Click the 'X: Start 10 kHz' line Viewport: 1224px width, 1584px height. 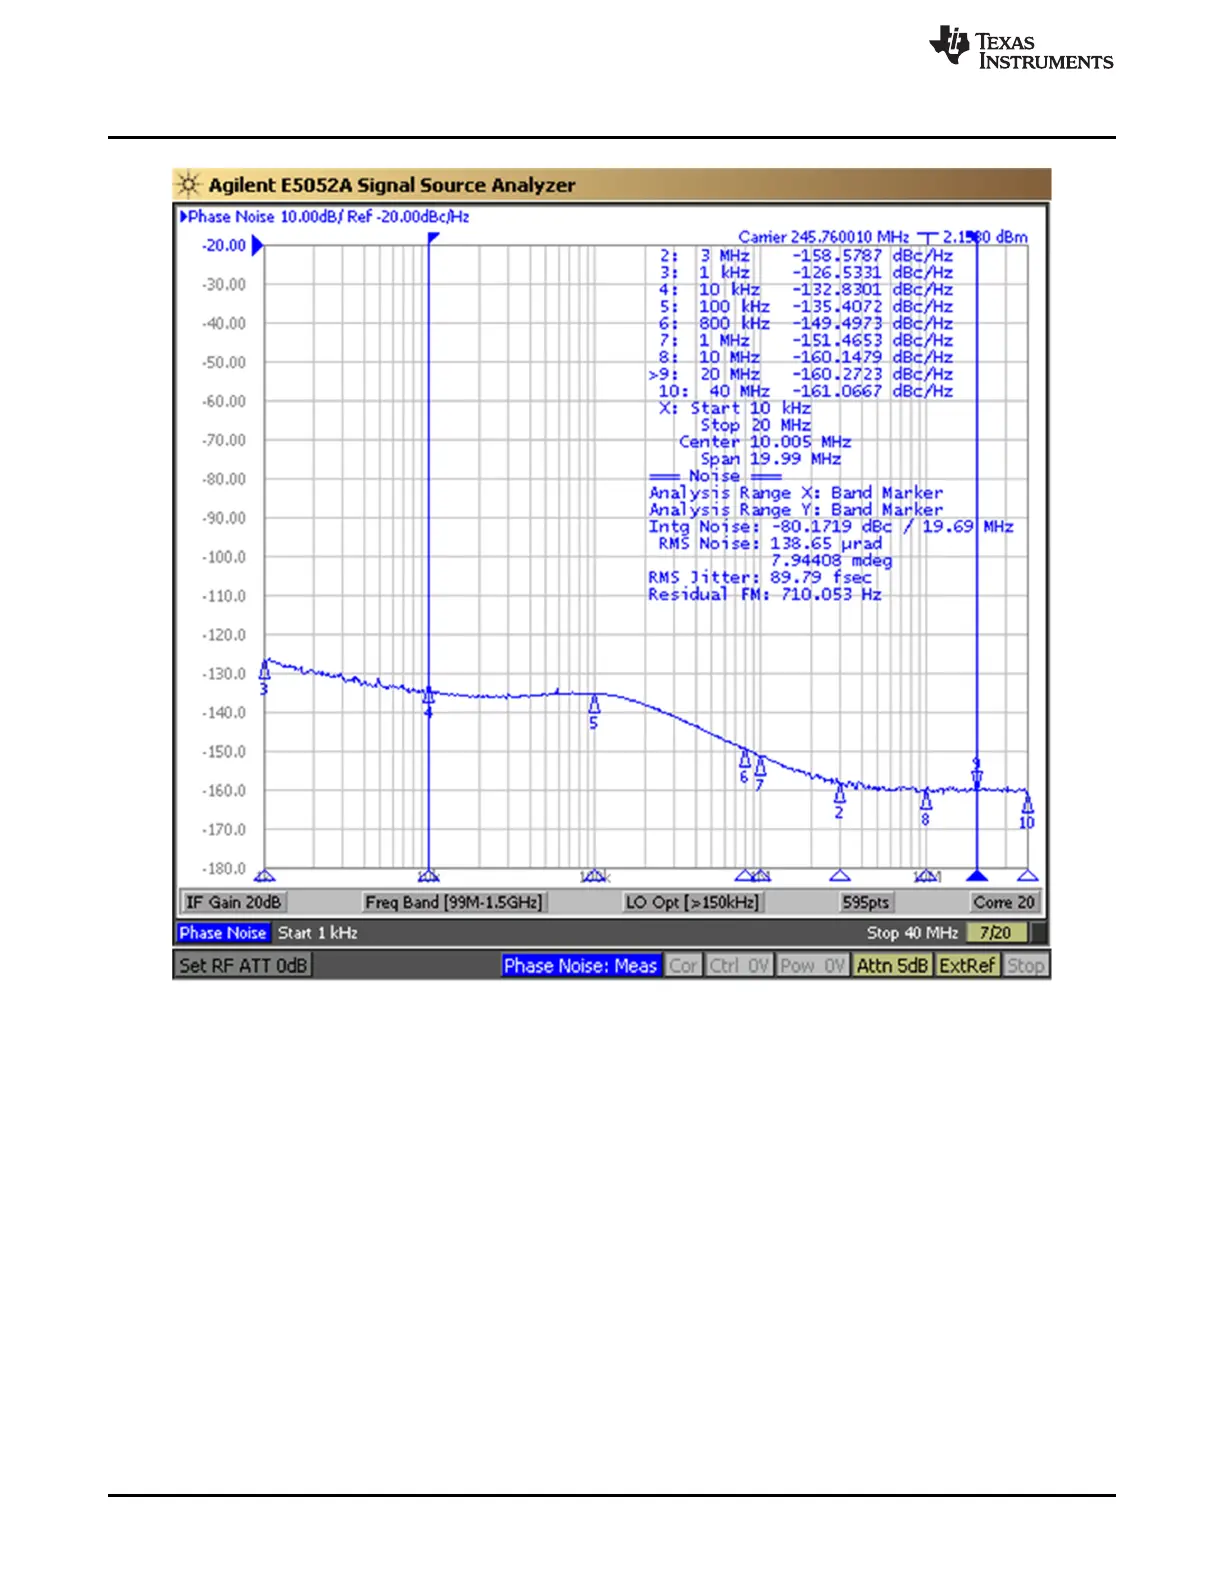[735, 408]
